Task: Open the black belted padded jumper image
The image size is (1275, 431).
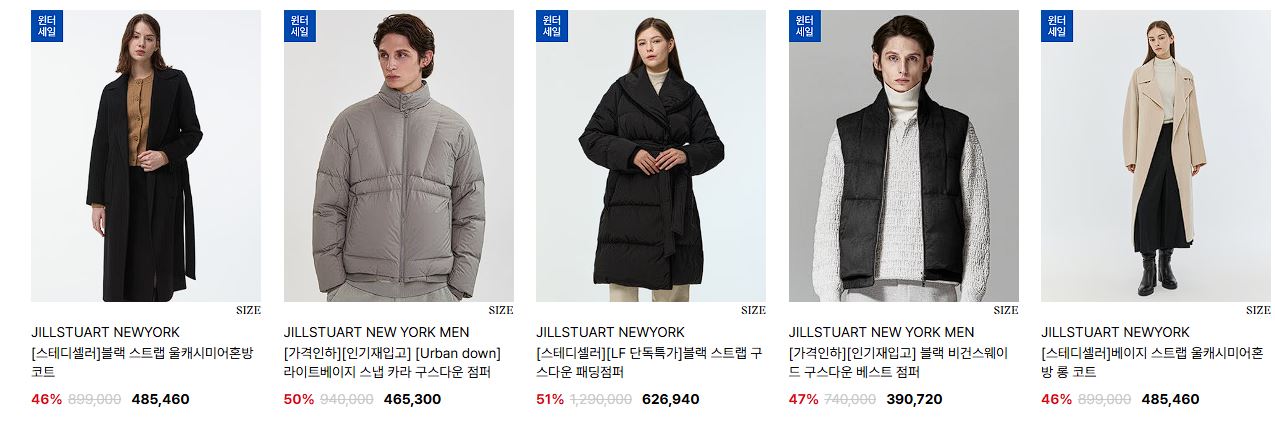Action: click(651, 156)
